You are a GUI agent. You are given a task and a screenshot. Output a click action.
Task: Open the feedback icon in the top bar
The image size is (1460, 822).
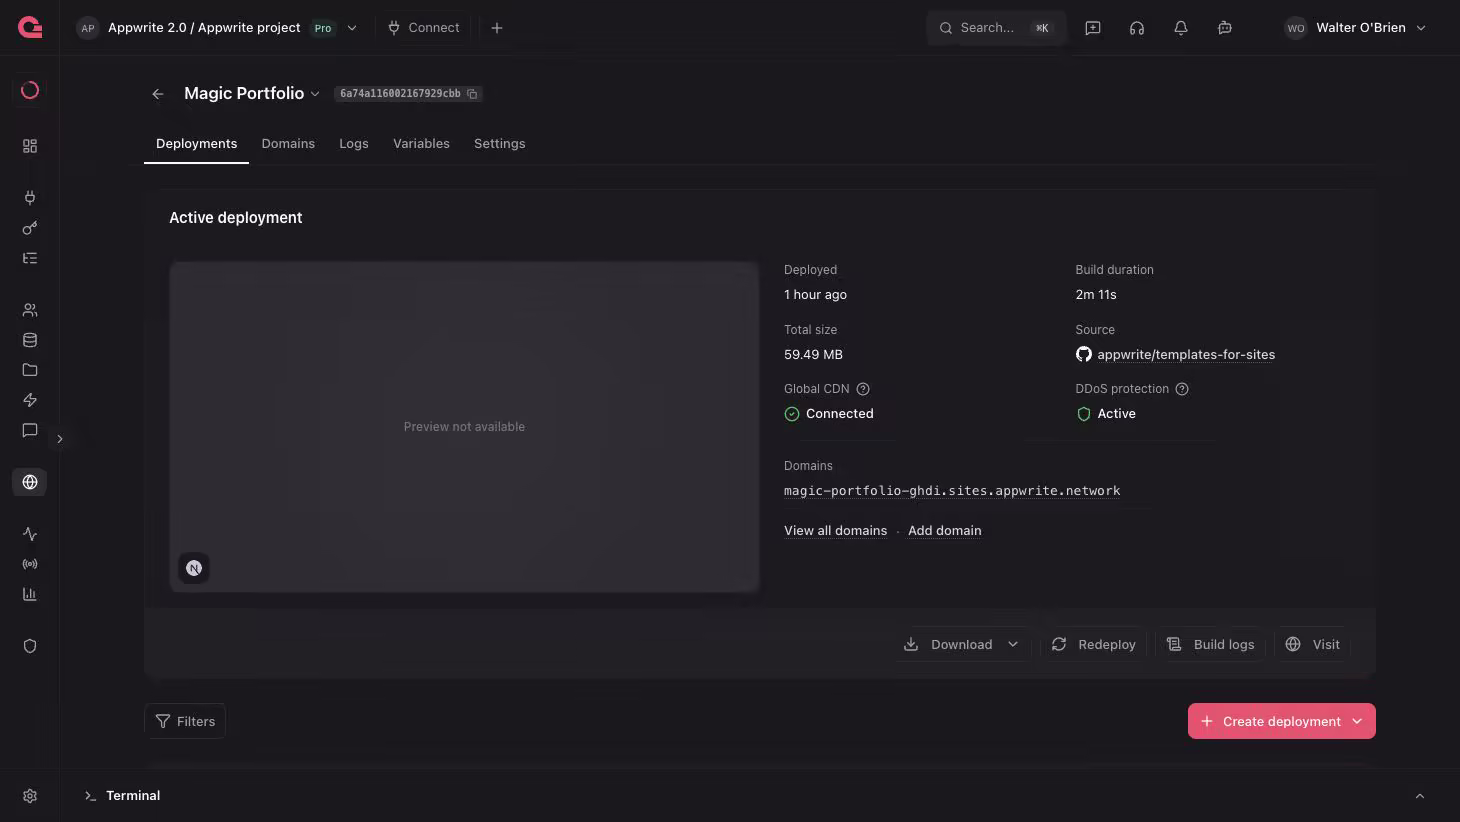pos(1093,28)
